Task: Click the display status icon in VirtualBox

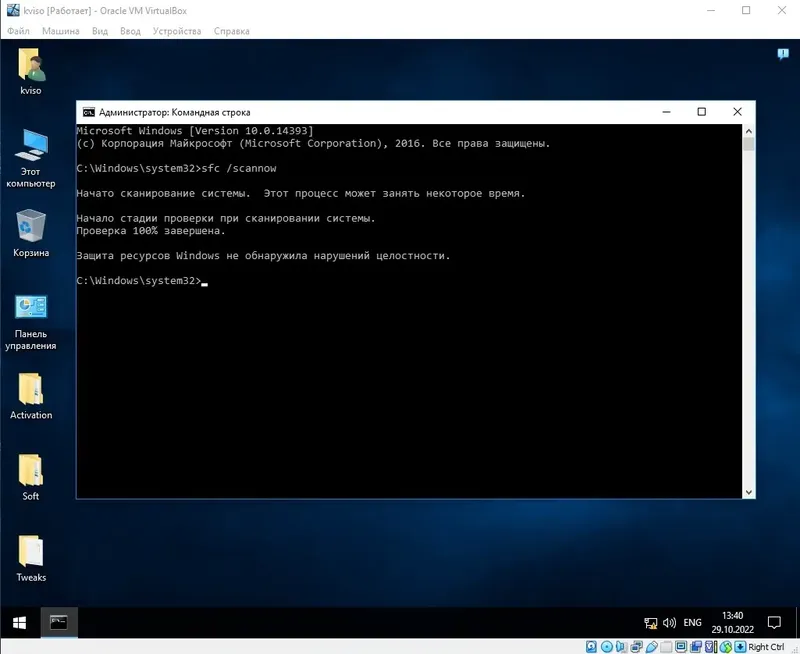Action: click(680, 647)
